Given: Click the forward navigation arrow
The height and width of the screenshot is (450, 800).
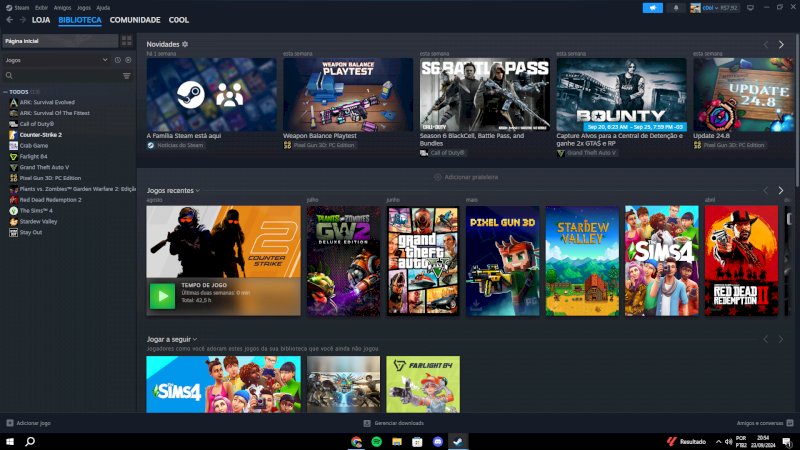Looking at the screenshot, I should click(x=22, y=20).
